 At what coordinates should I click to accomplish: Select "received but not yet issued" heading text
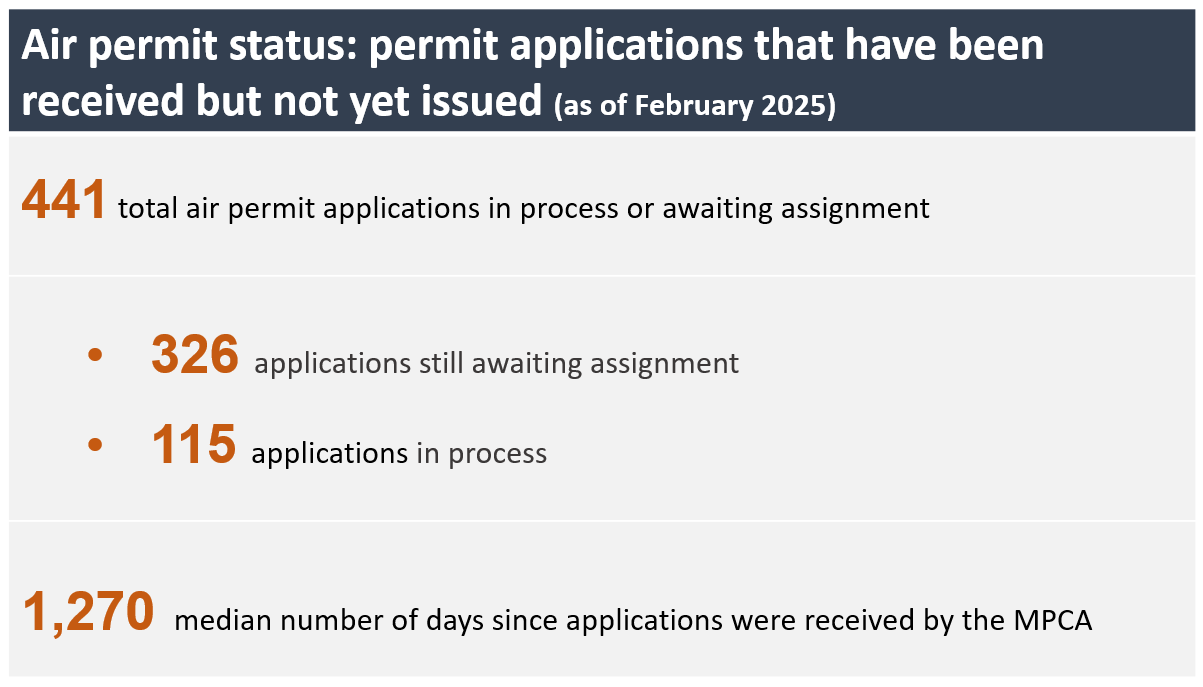[281, 102]
